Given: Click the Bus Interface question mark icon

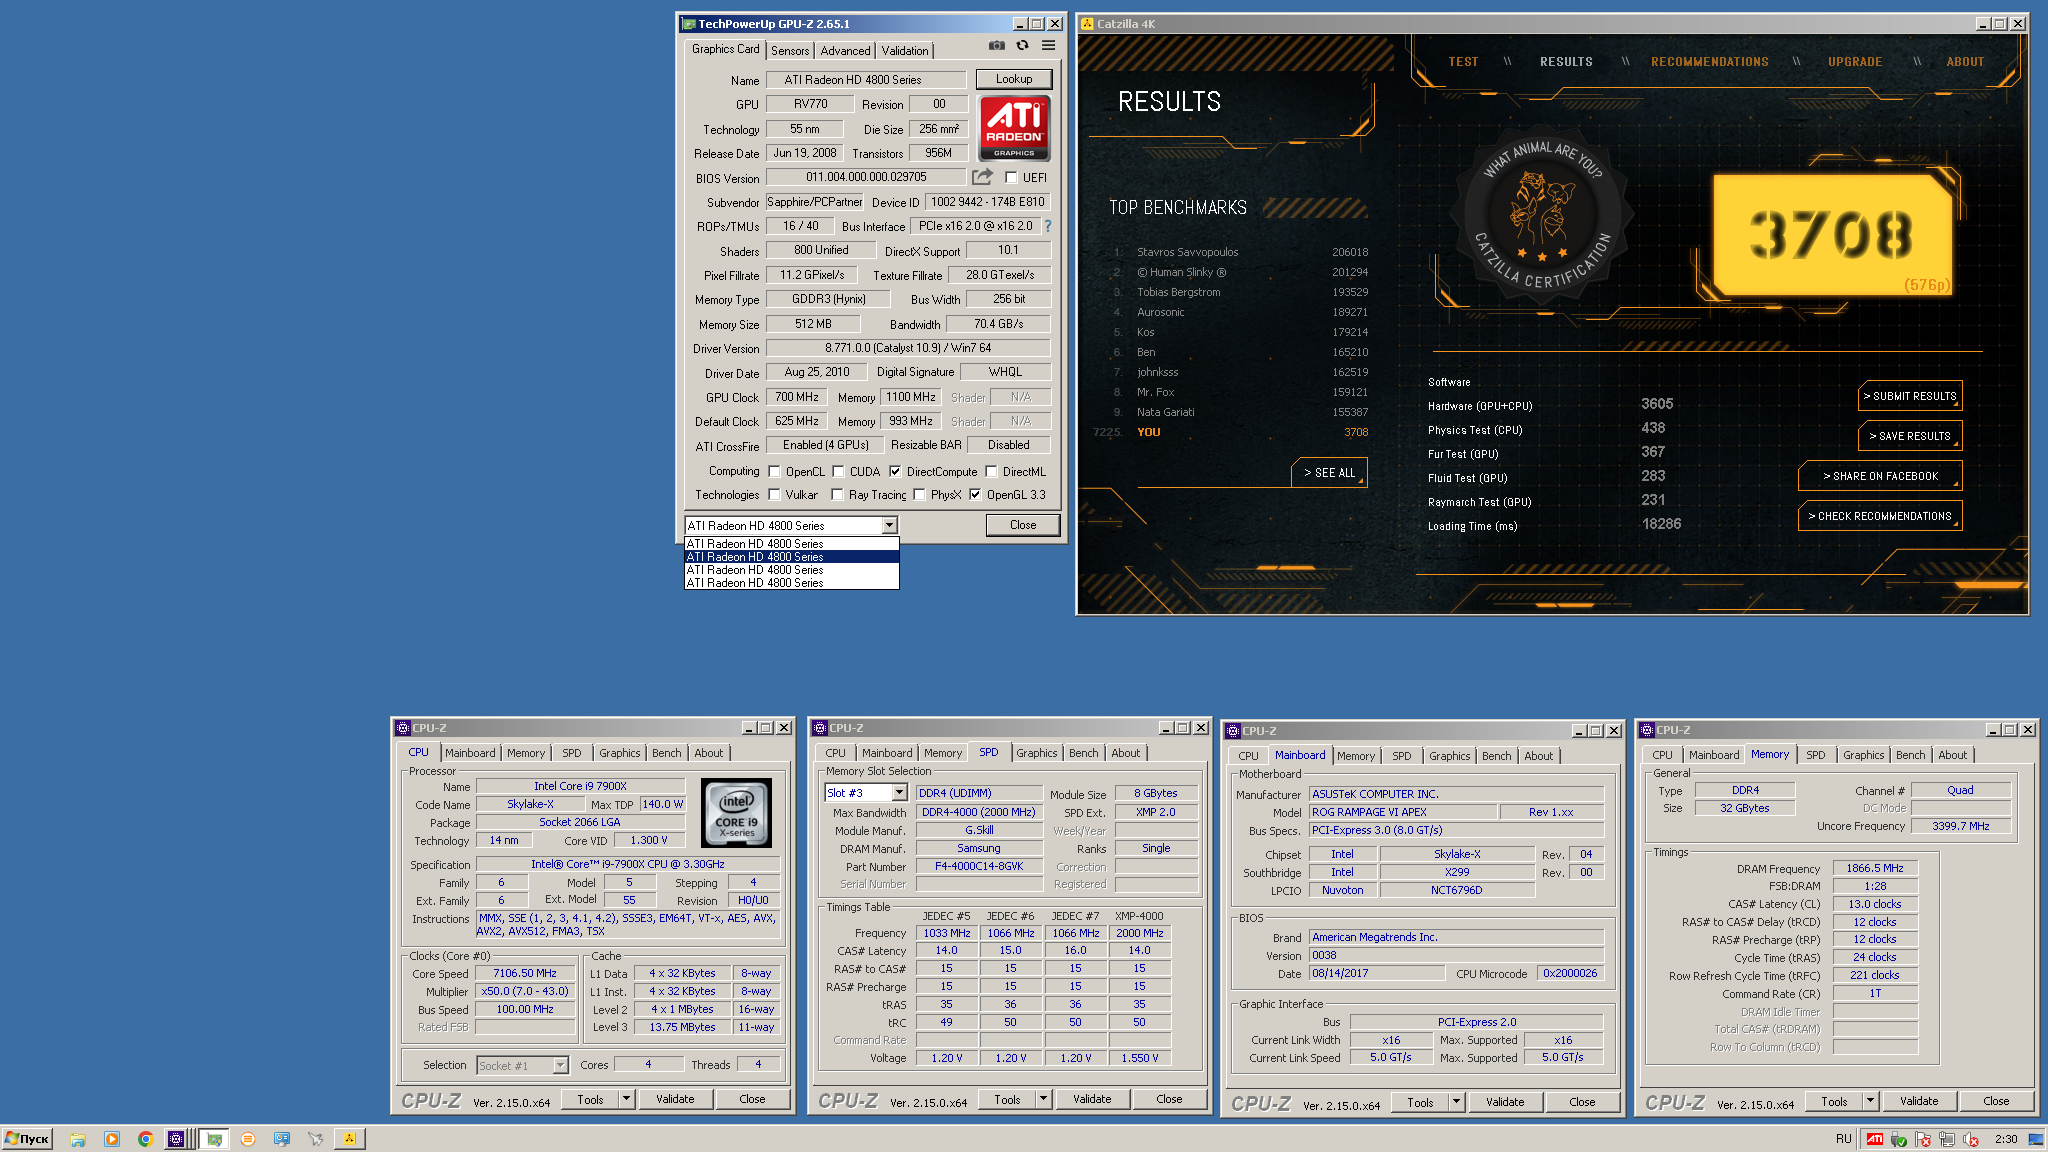Looking at the screenshot, I should (1048, 226).
